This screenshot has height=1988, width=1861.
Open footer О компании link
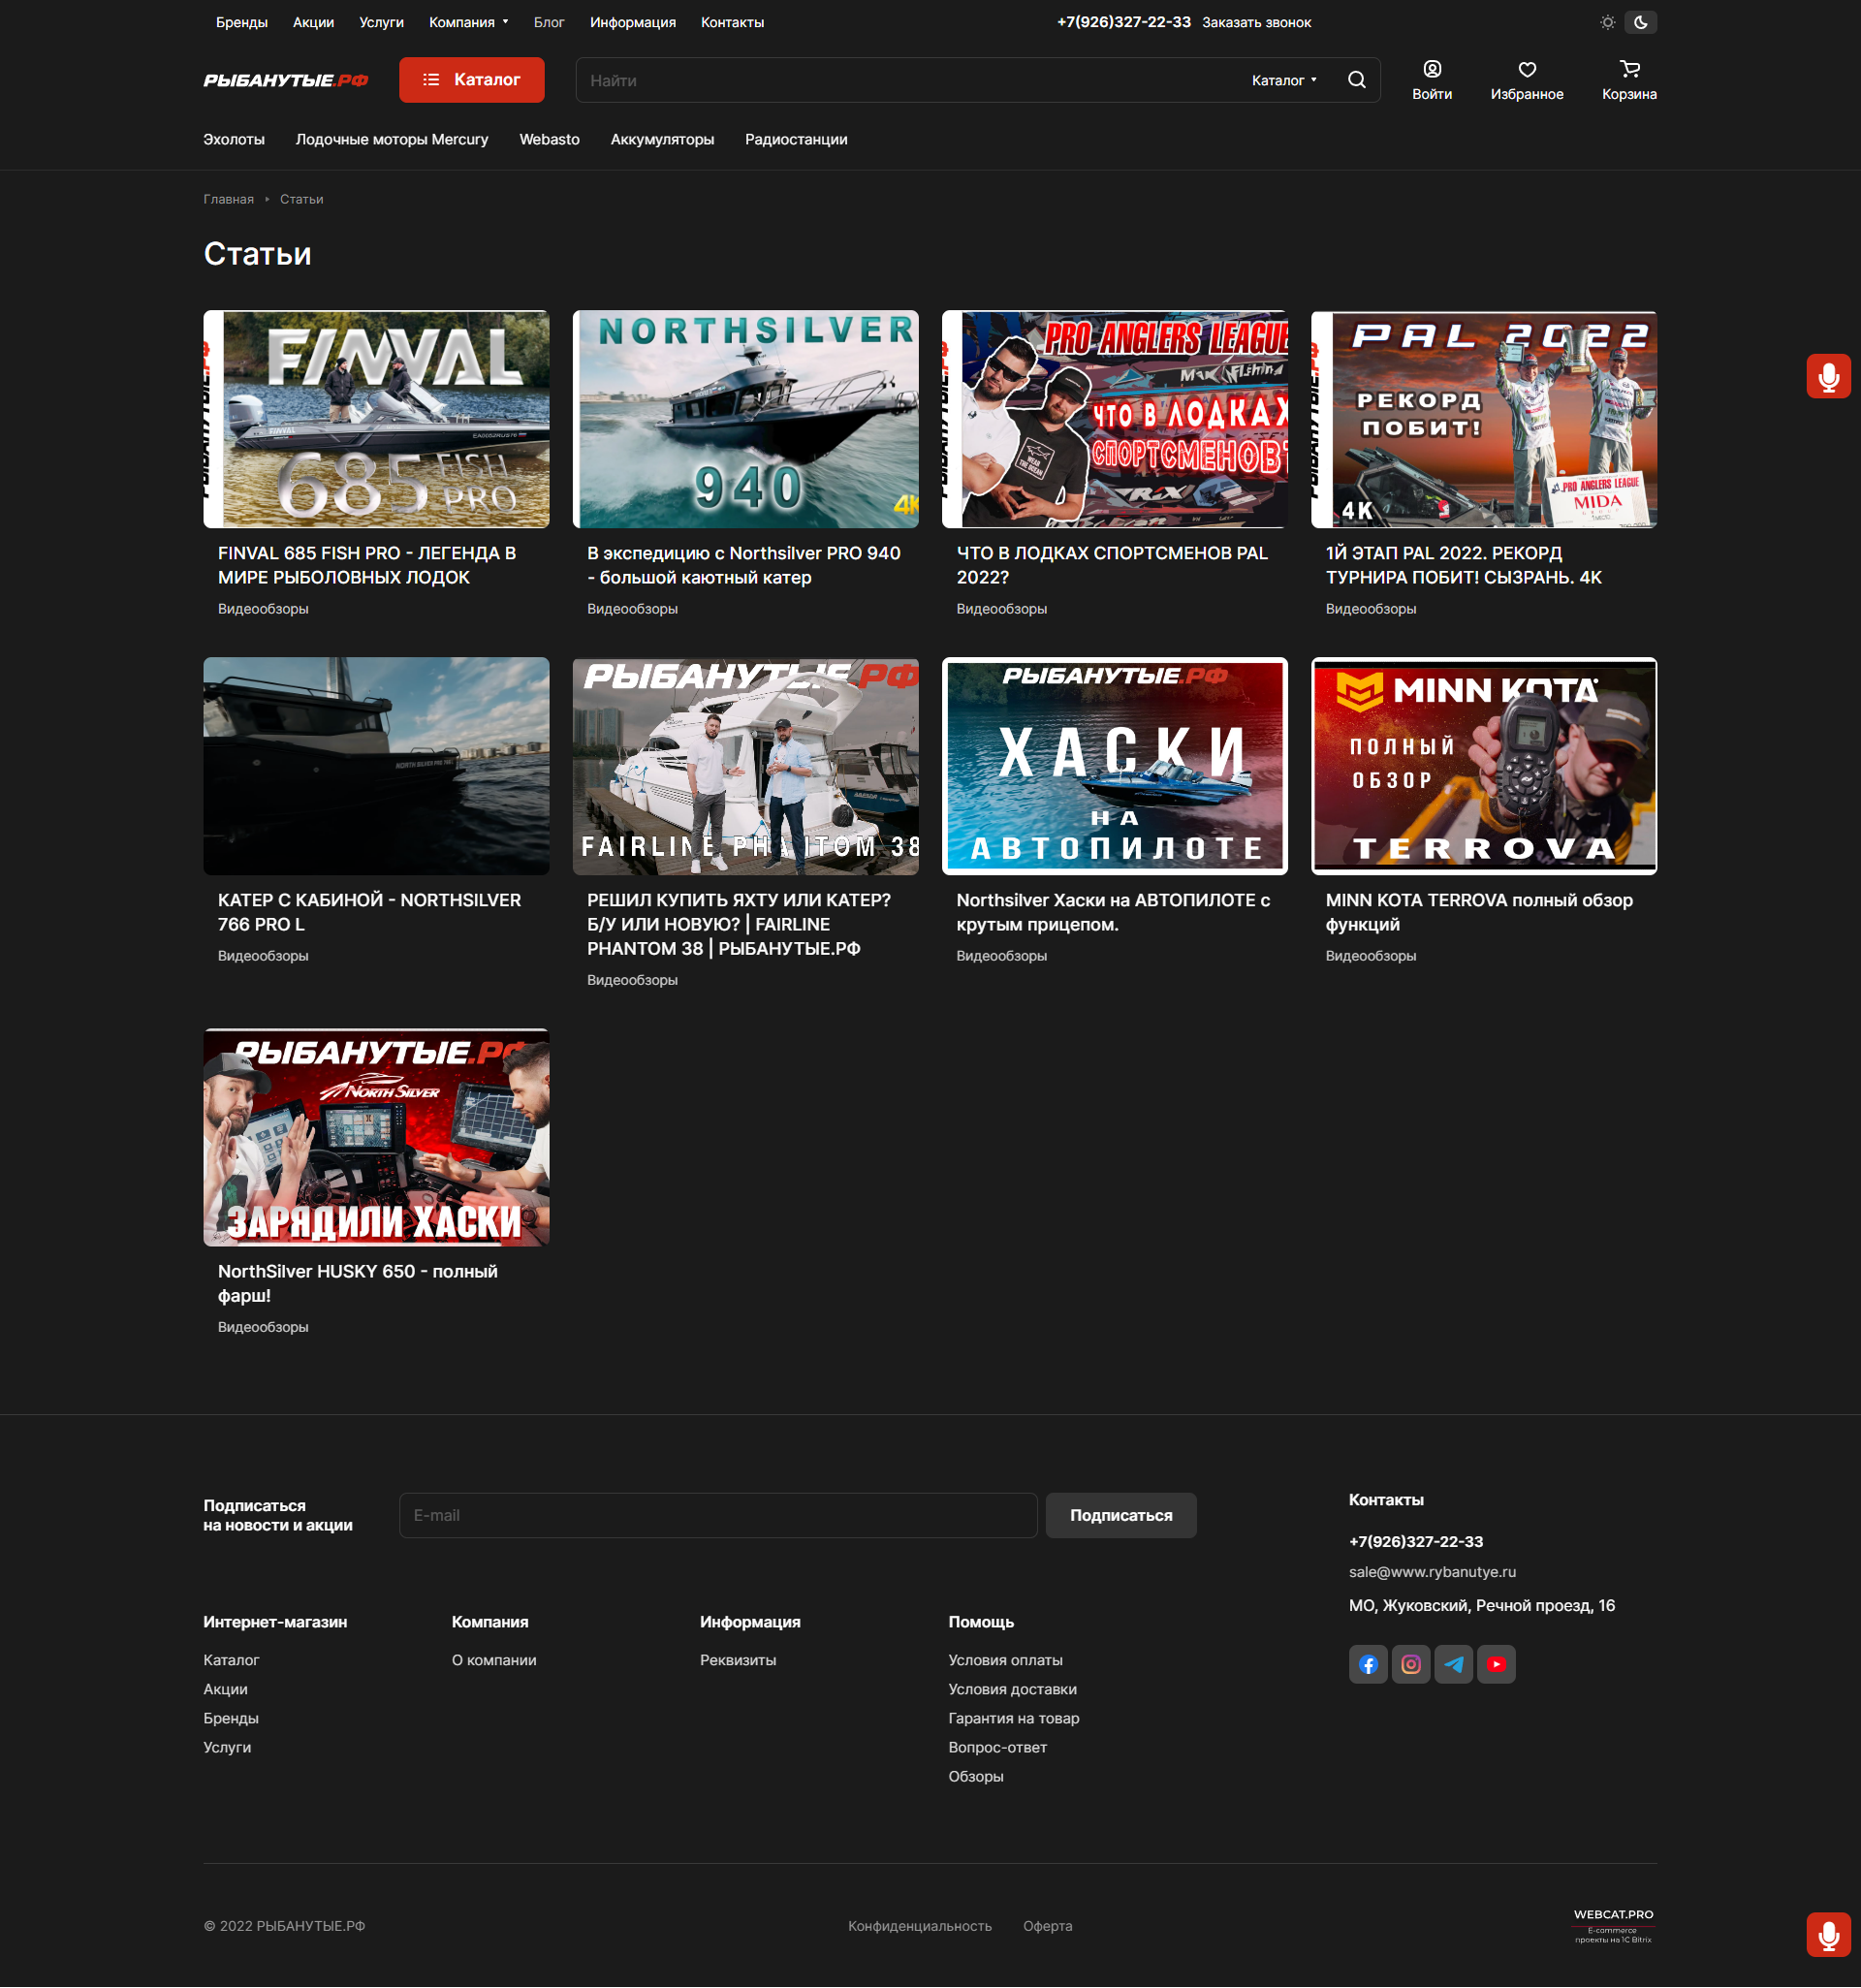tap(494, 1660)
